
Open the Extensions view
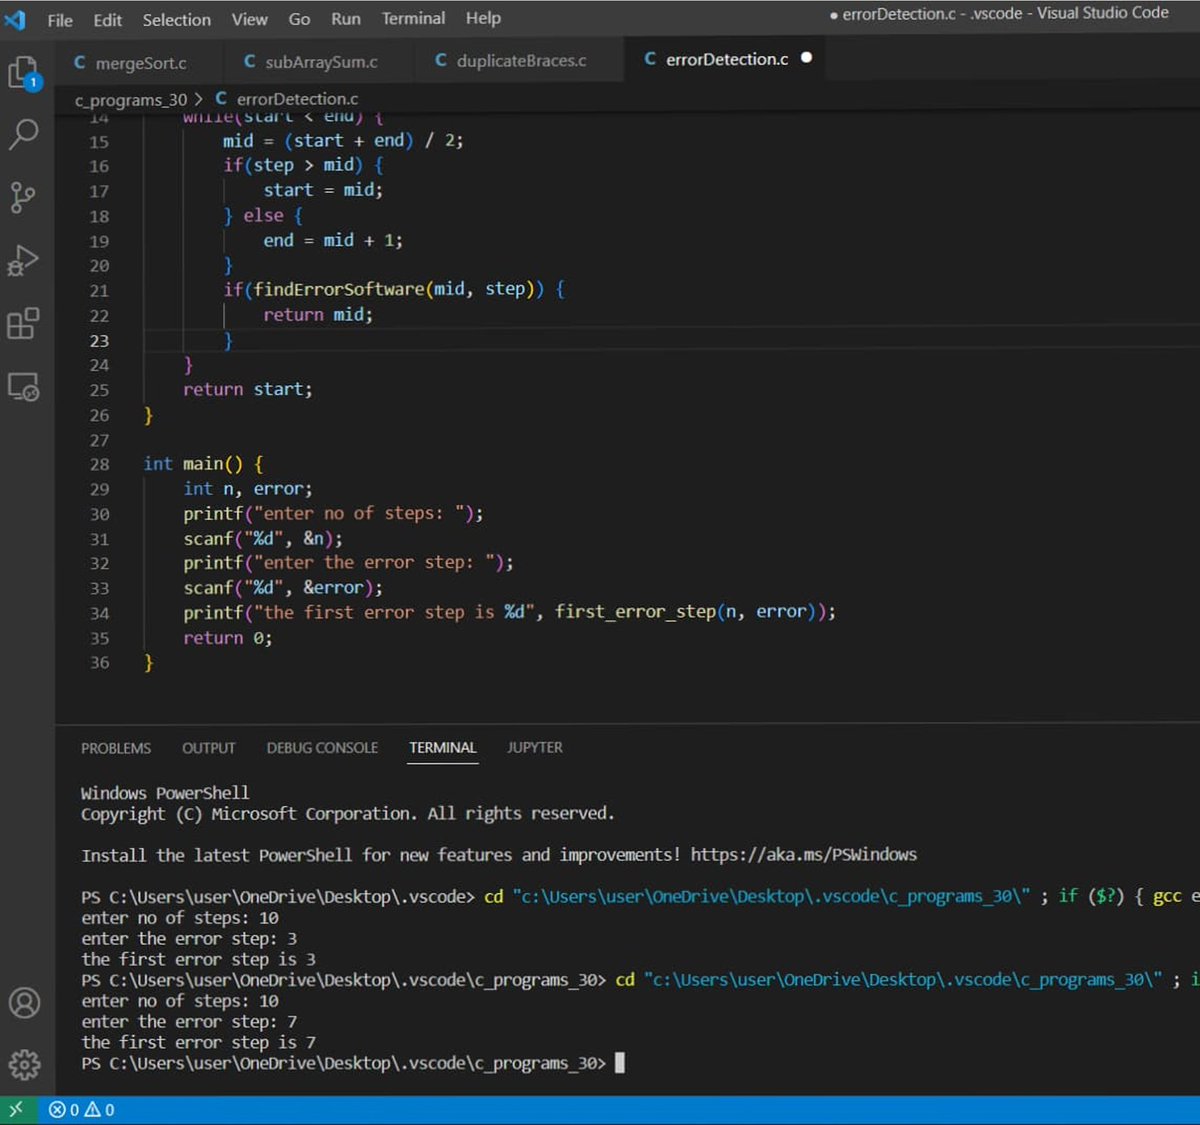pyautogui.click(x=22, y=325)
